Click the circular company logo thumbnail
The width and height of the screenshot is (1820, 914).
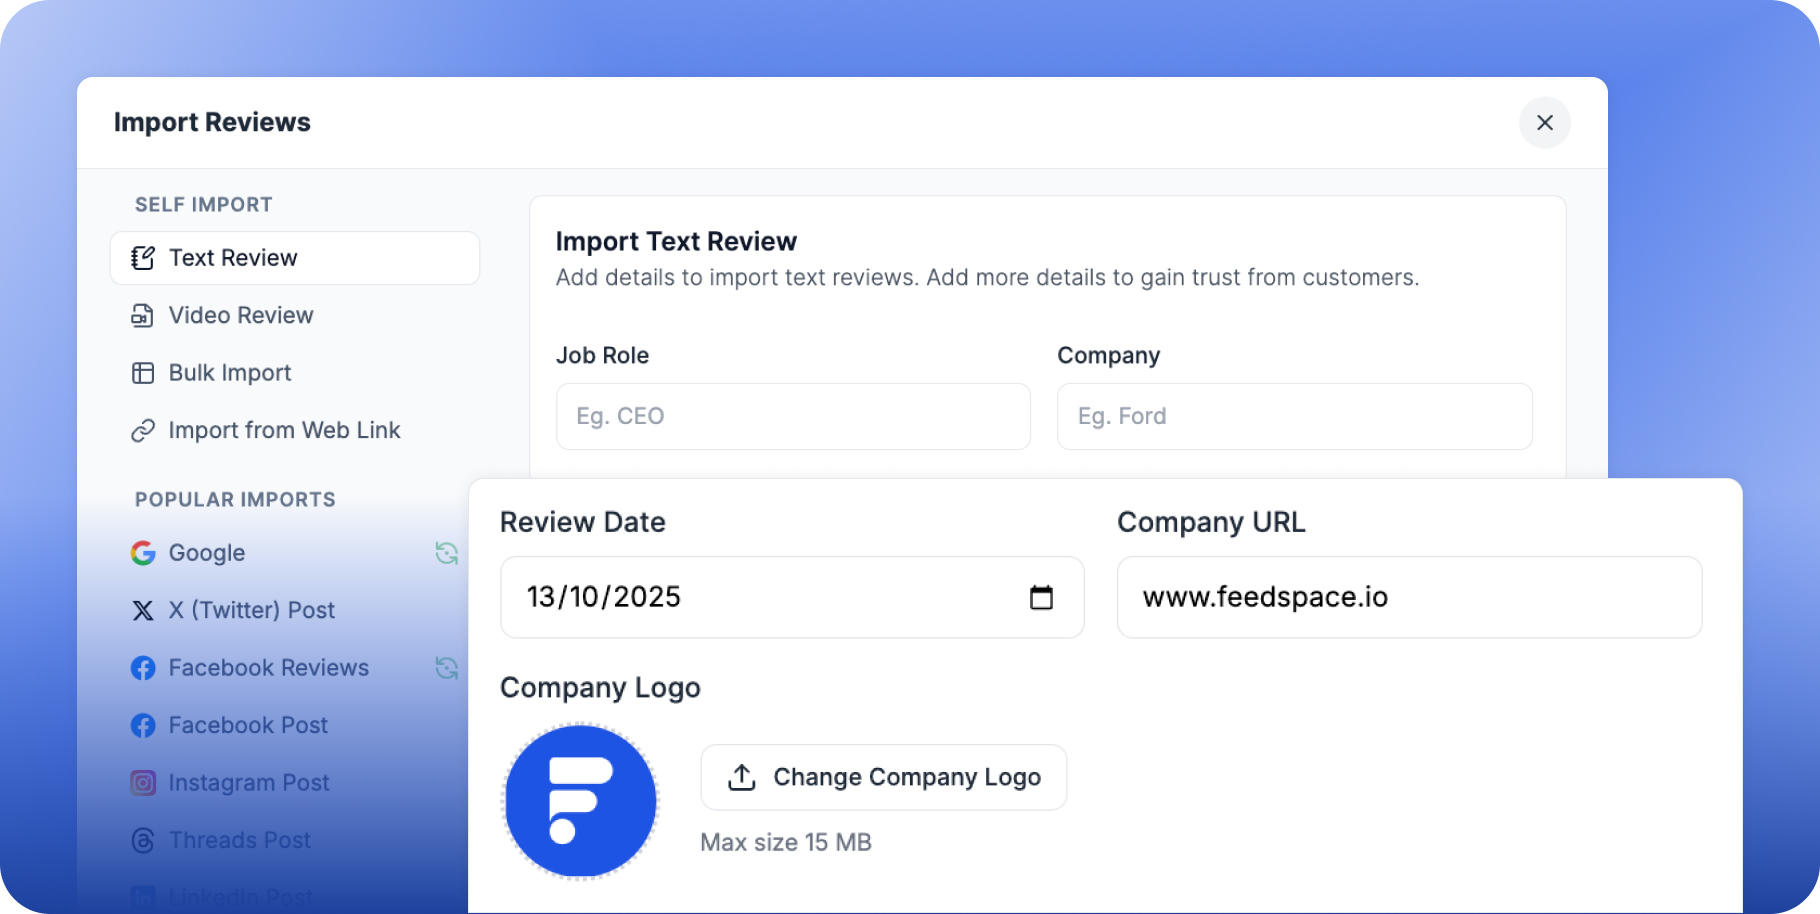580,800
